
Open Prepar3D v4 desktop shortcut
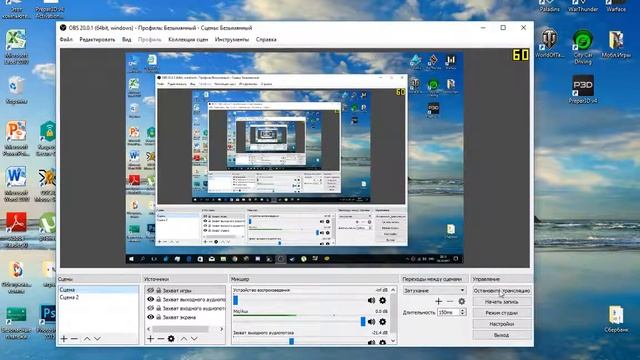point(583,89)
